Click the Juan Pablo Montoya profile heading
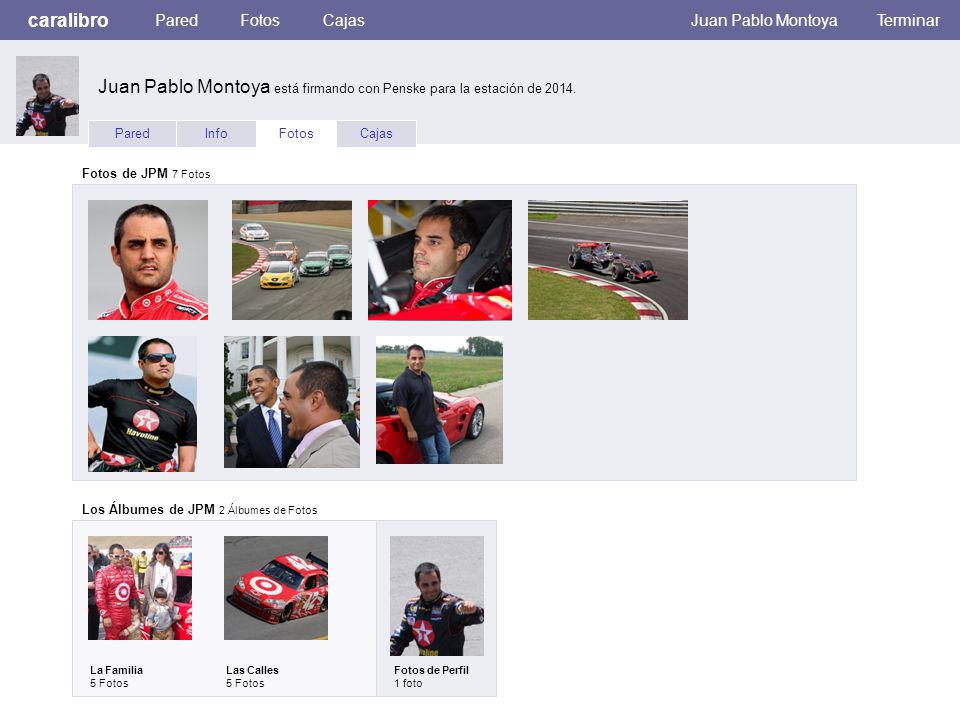Screen dimensions: 960x720 coord(184,86)
